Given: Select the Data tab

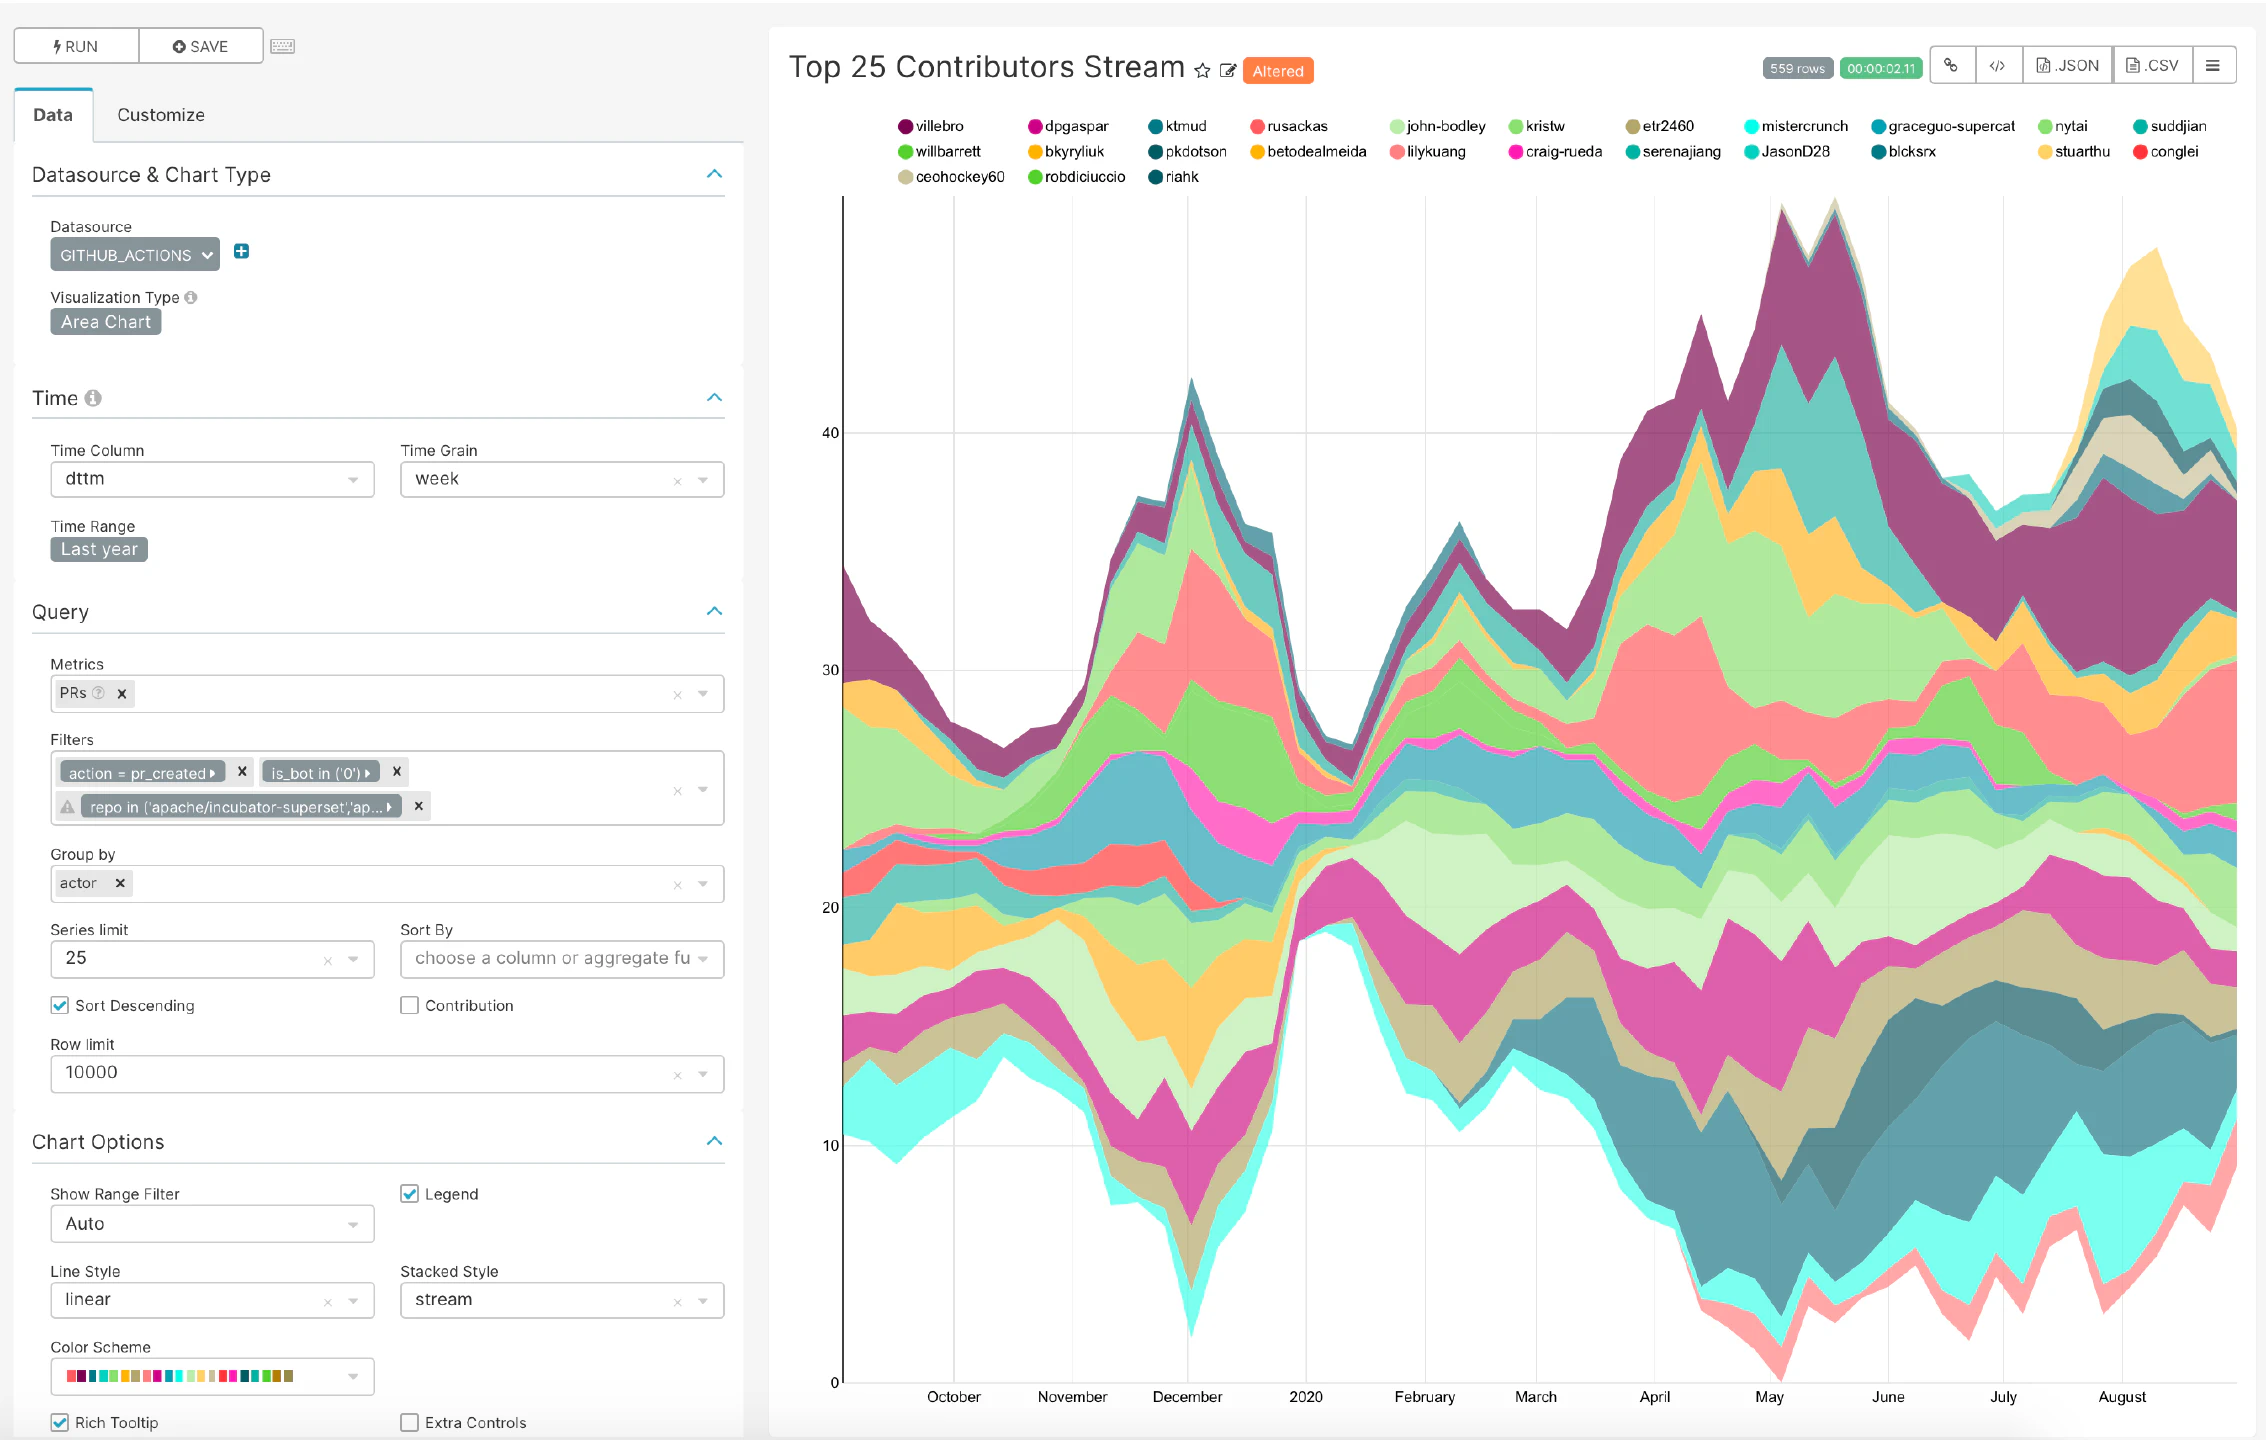Looking at the screenshot, I should pos(53,115).
